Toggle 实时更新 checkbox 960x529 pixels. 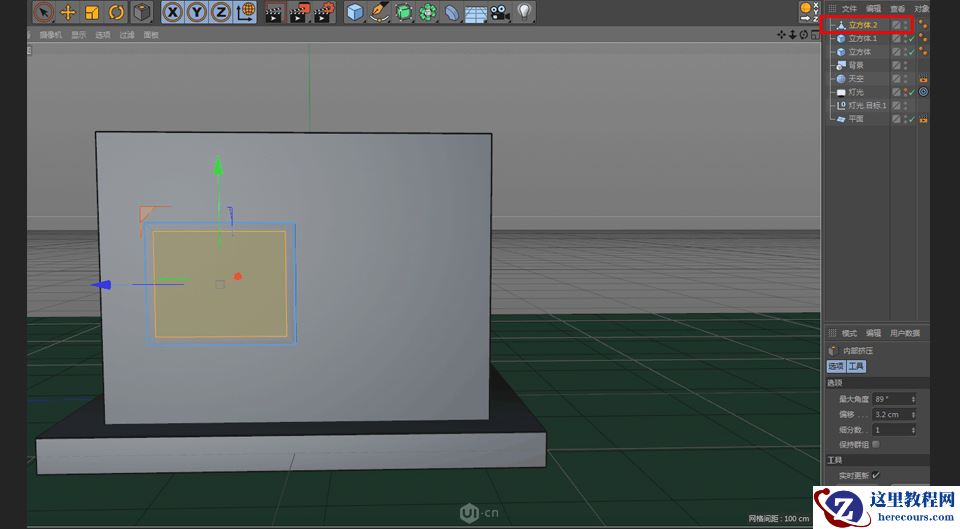coord(876,475)
